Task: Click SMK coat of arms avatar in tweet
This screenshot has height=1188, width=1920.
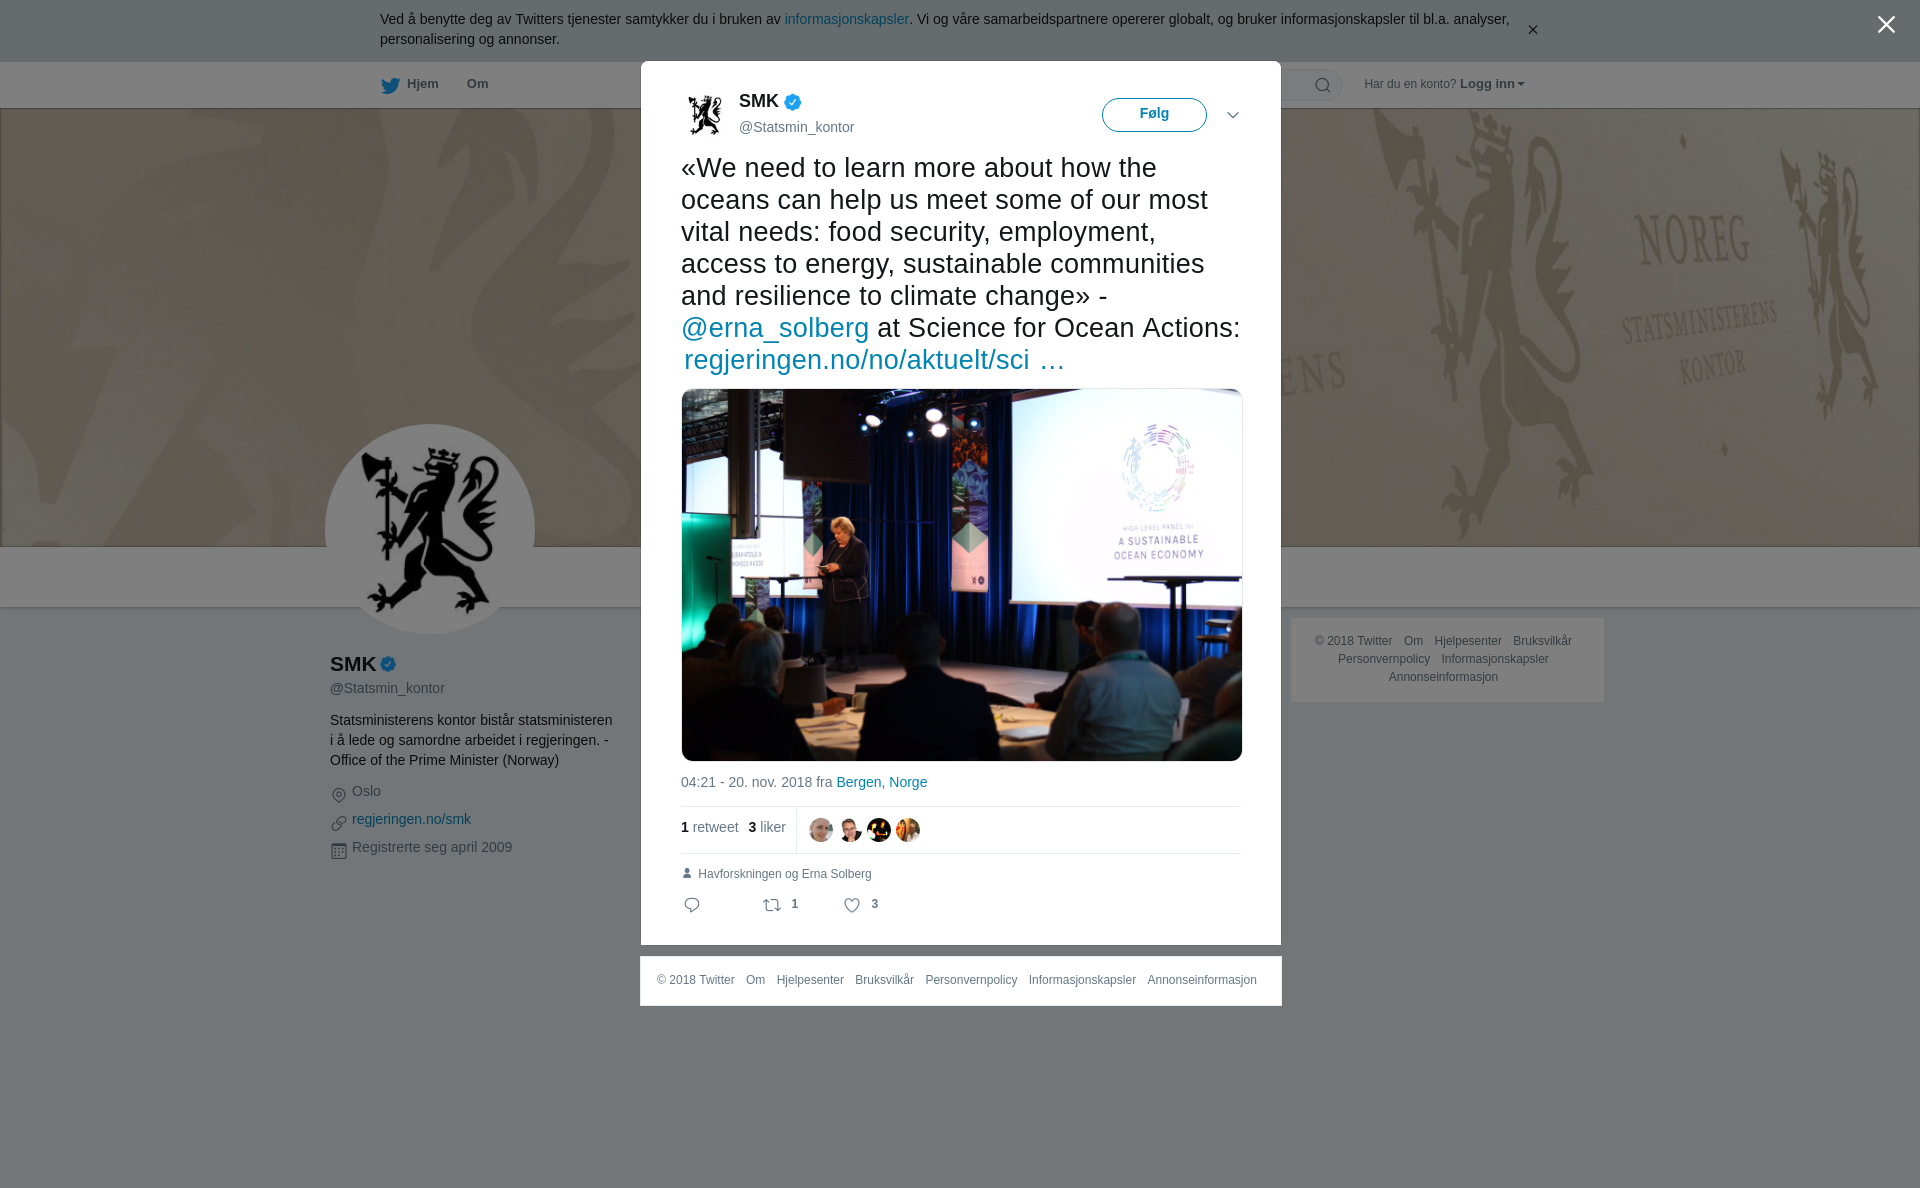Action: click(x=705, y=115)
